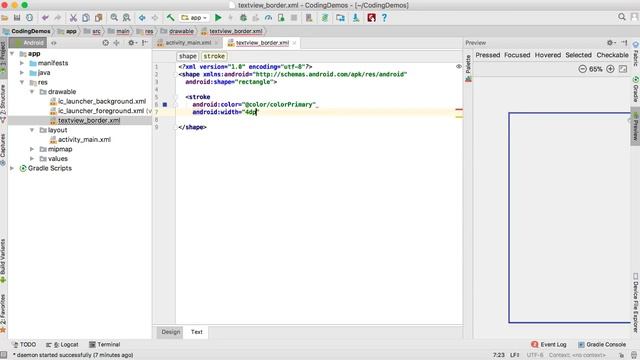640x360 pixels.
Task: Open the Android project view dropdown
Action: point(28,42)
